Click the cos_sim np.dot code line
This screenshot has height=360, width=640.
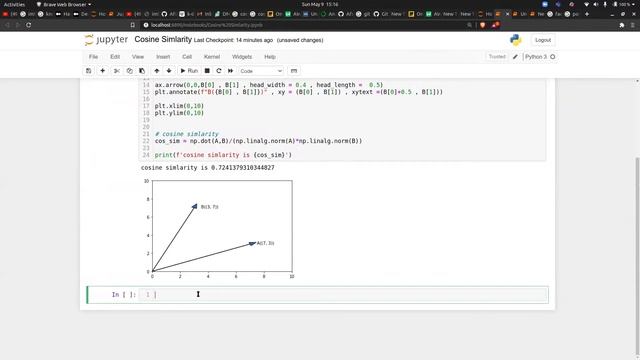(258, 141)
